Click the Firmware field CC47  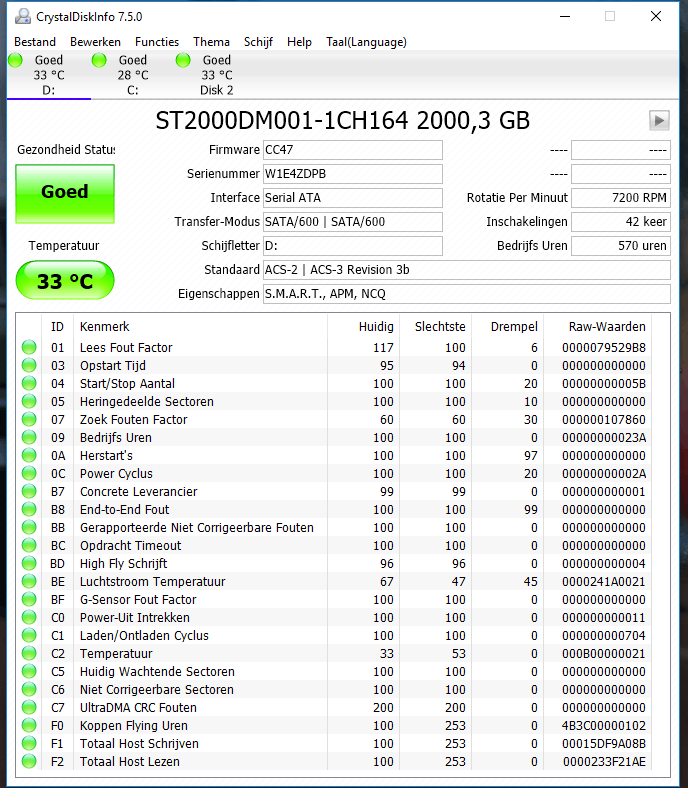pyautogui.click(x=353, y=150)
